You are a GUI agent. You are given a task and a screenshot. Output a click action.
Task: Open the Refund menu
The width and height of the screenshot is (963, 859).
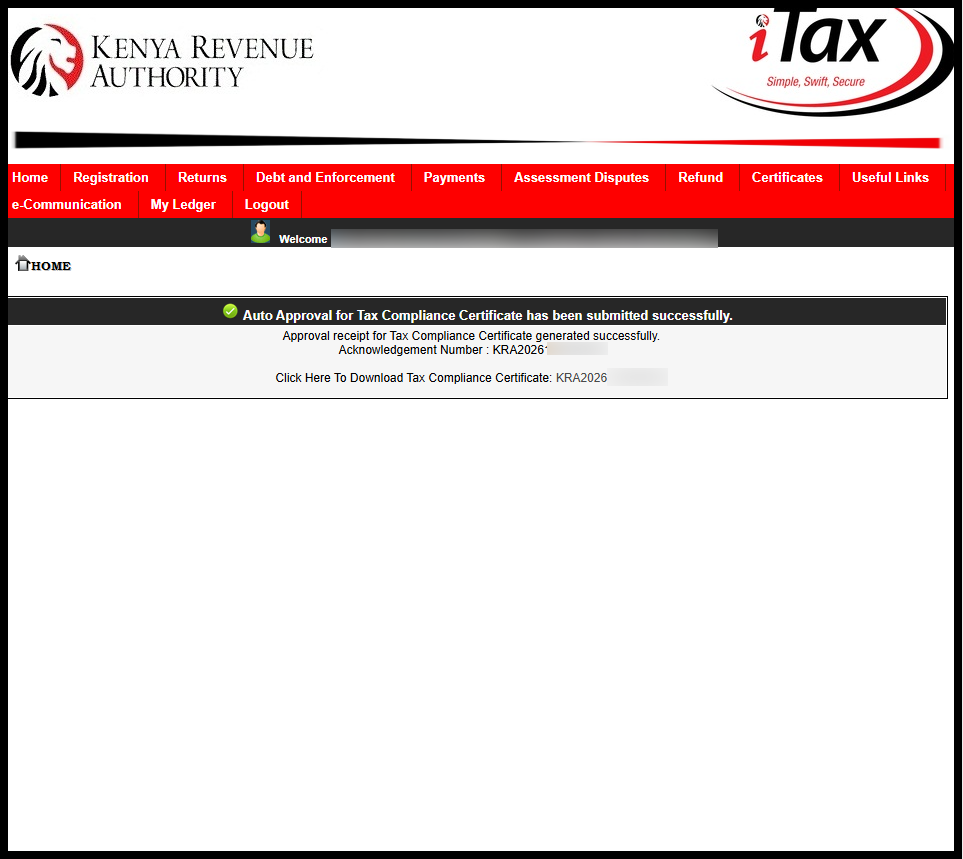pos(700,177)
